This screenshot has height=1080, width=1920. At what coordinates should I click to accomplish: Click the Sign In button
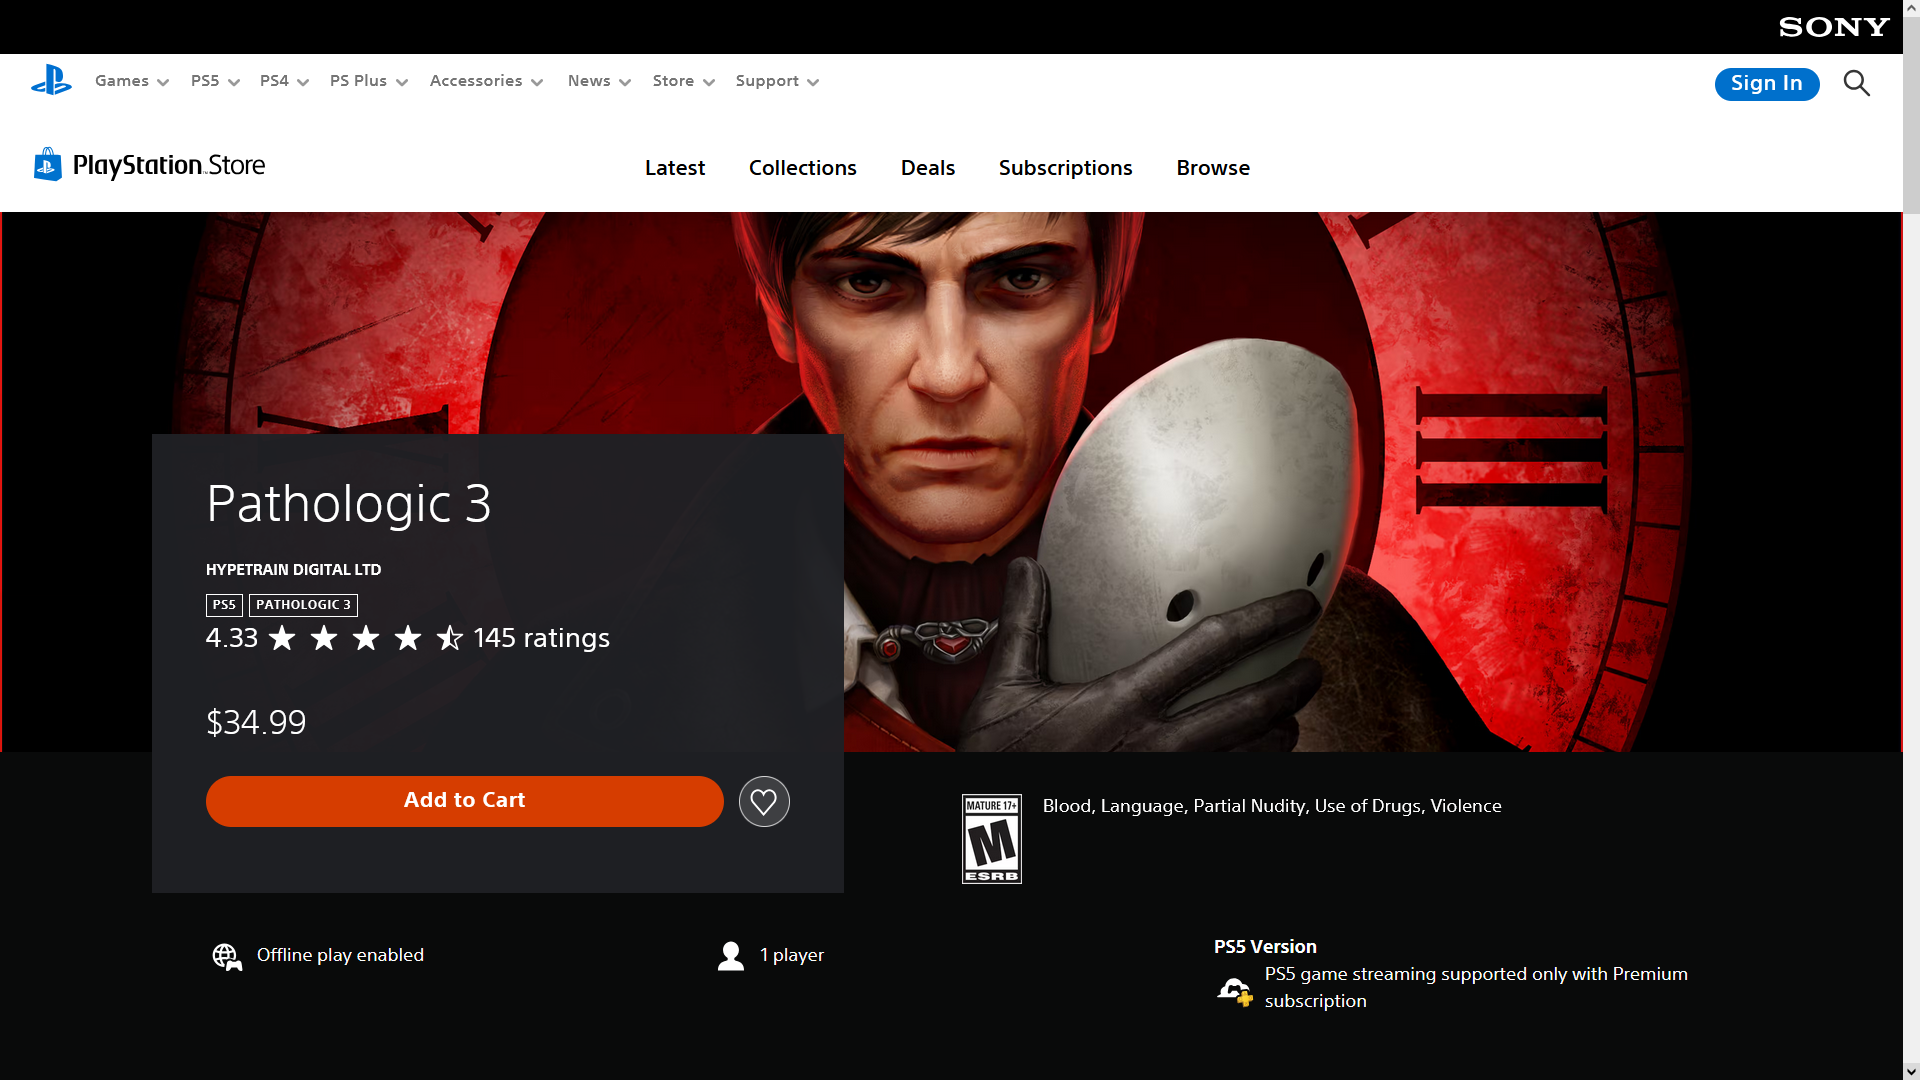(x=1766, y=84)
